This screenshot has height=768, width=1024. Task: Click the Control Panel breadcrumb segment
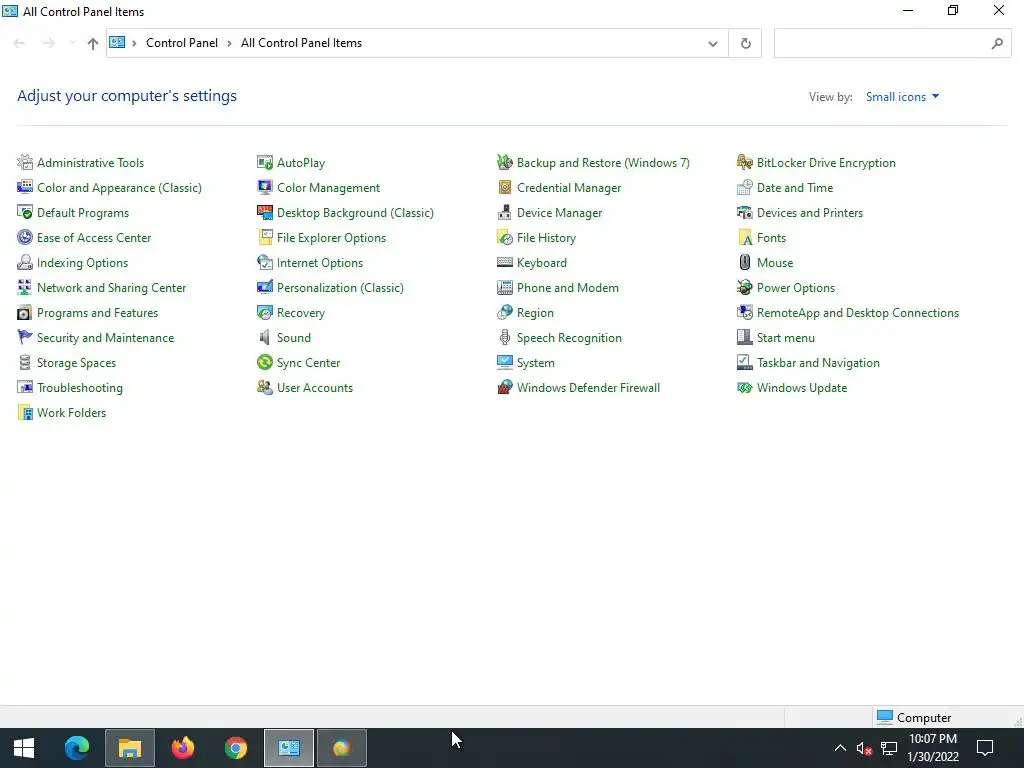tap(182, 43)
